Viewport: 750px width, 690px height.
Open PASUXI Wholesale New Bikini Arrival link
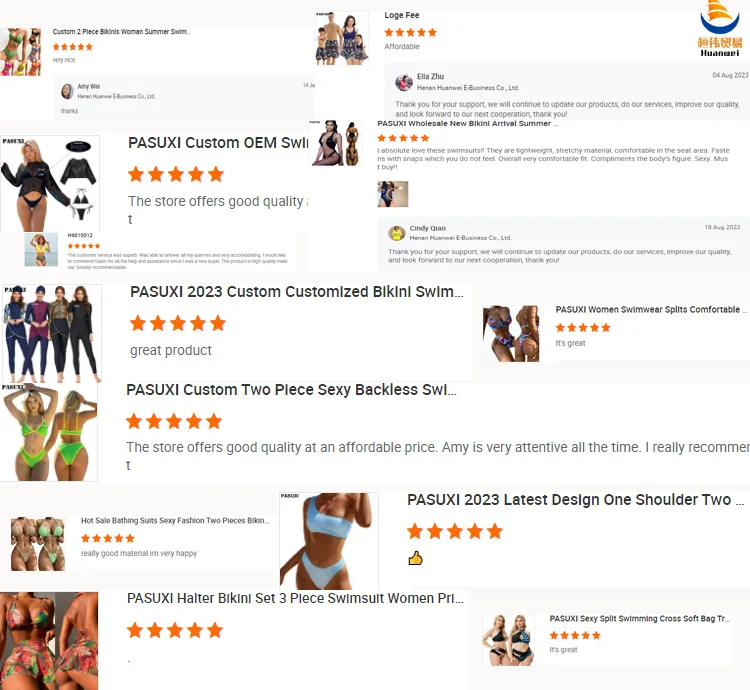point(467,123)
